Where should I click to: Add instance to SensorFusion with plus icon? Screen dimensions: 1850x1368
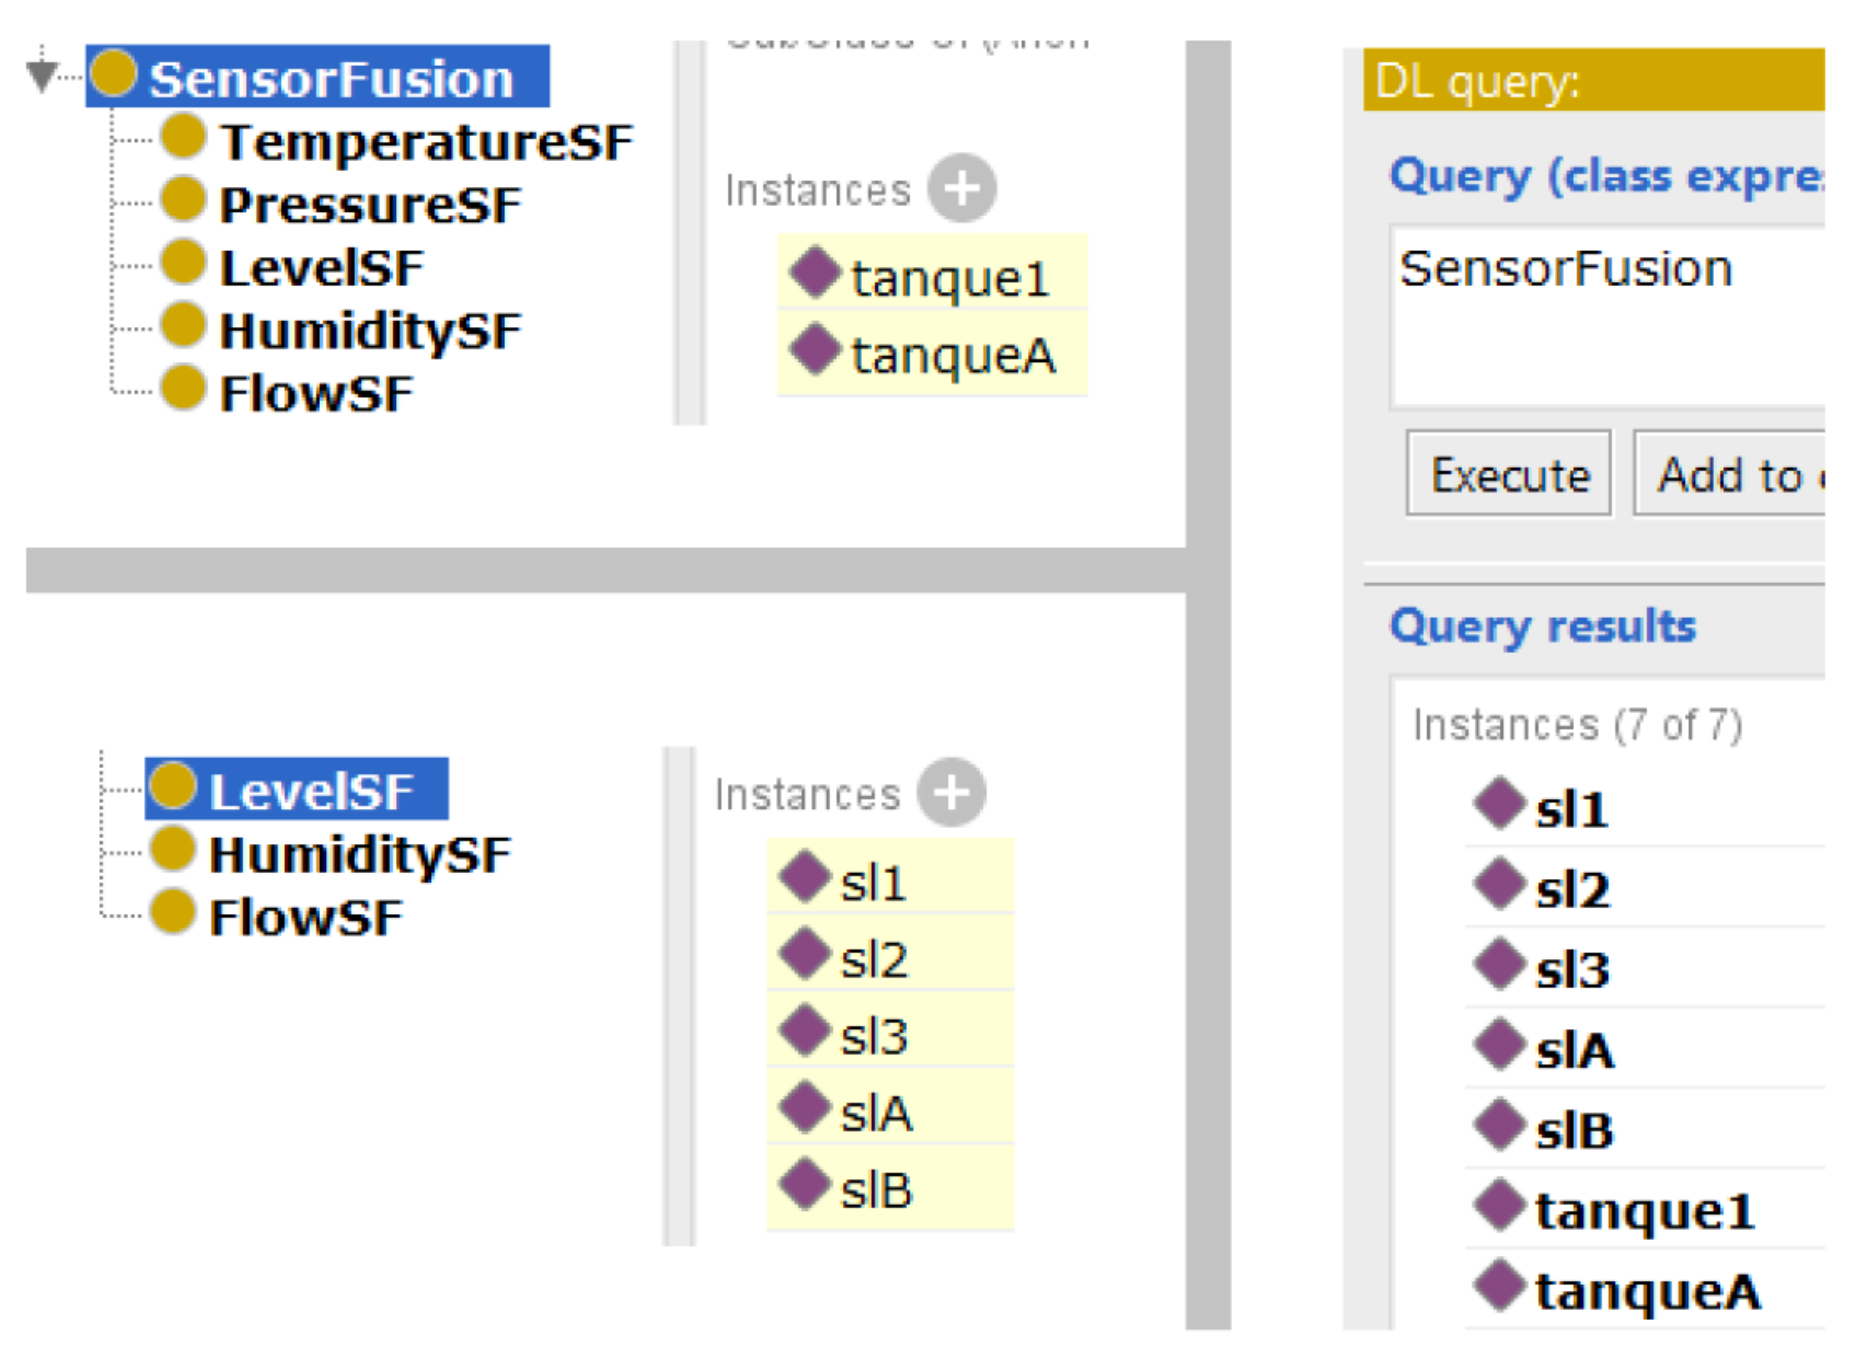pos(961,188)
